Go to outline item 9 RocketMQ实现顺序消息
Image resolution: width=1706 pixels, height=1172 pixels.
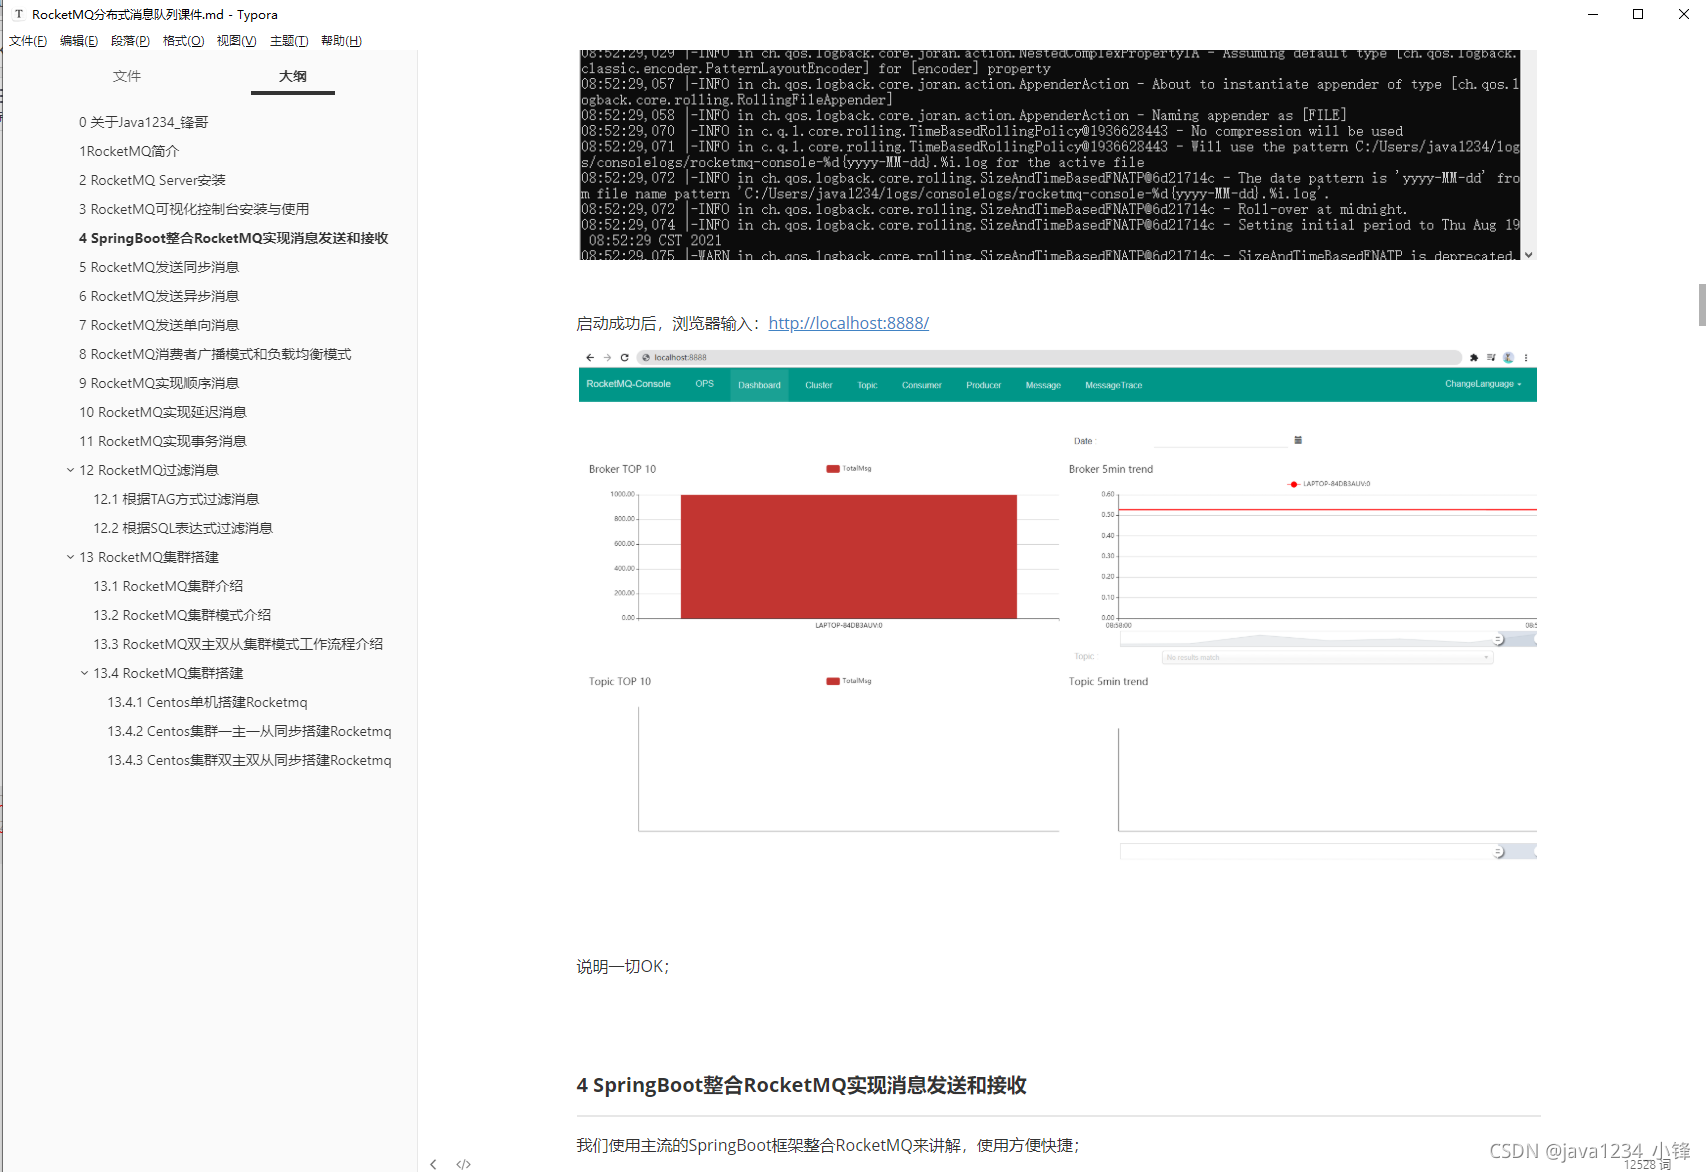tap(159, 383)
